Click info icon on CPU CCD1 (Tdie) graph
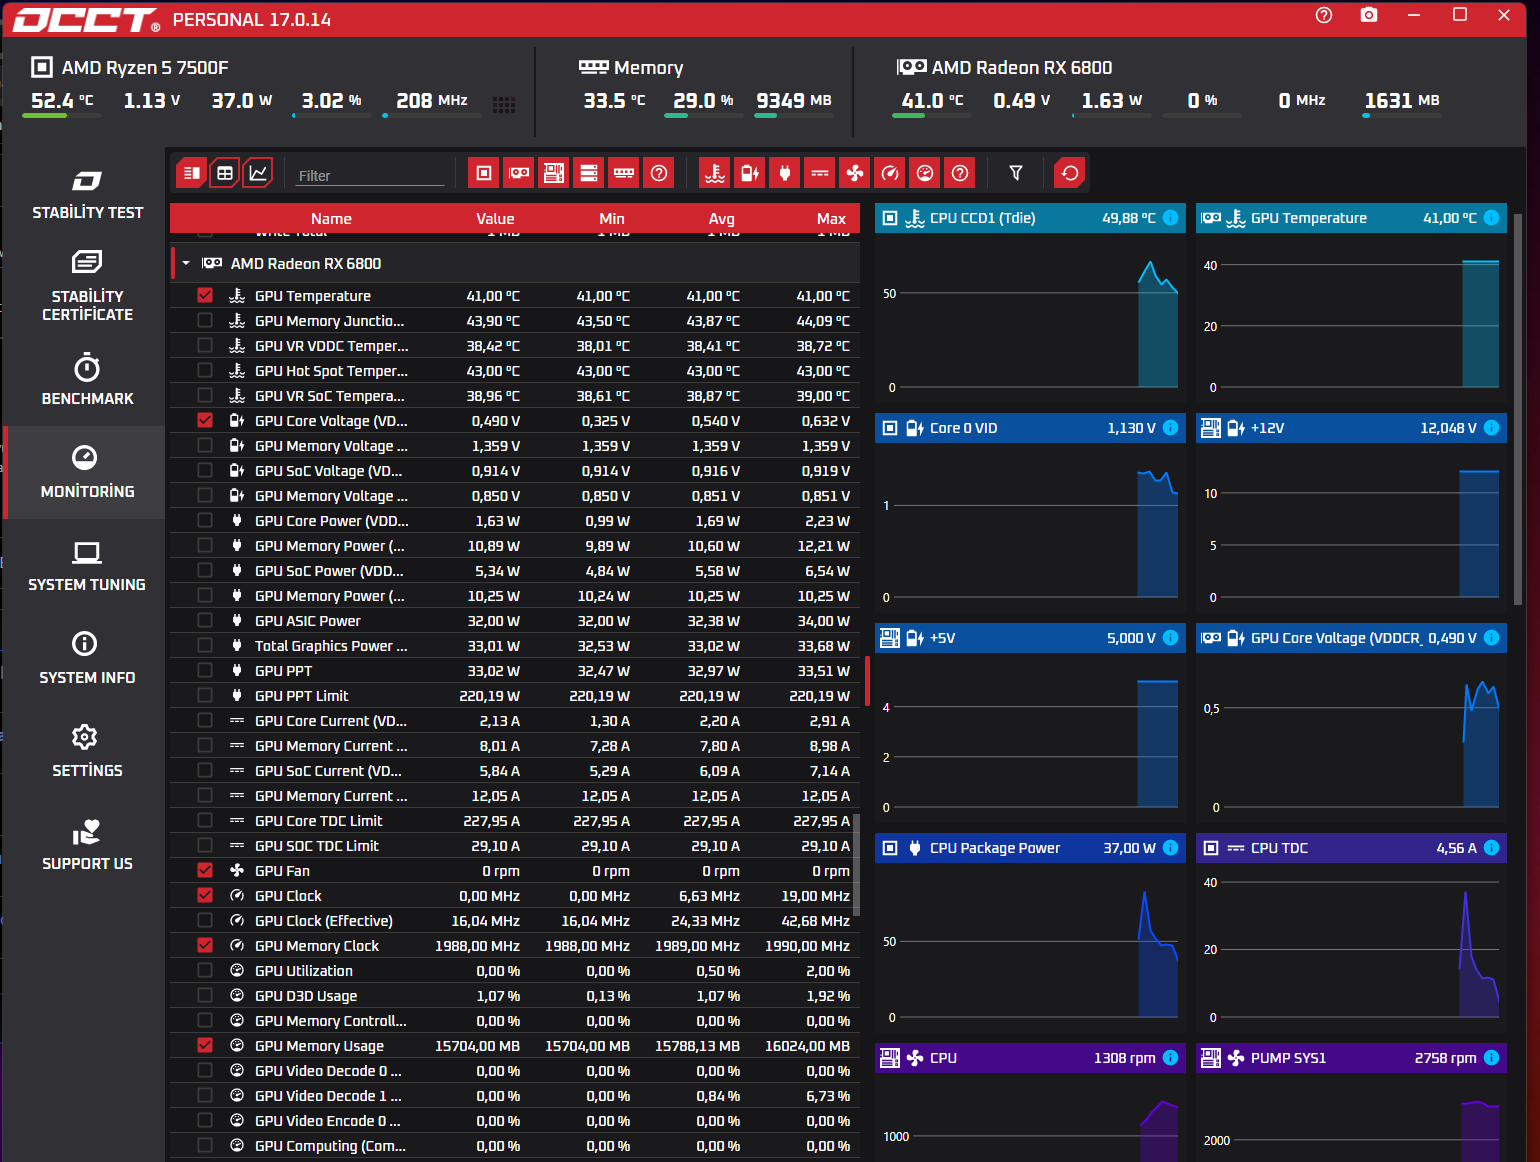This screenshot has height=1162, width=1540. click(x=1171, y=218)
